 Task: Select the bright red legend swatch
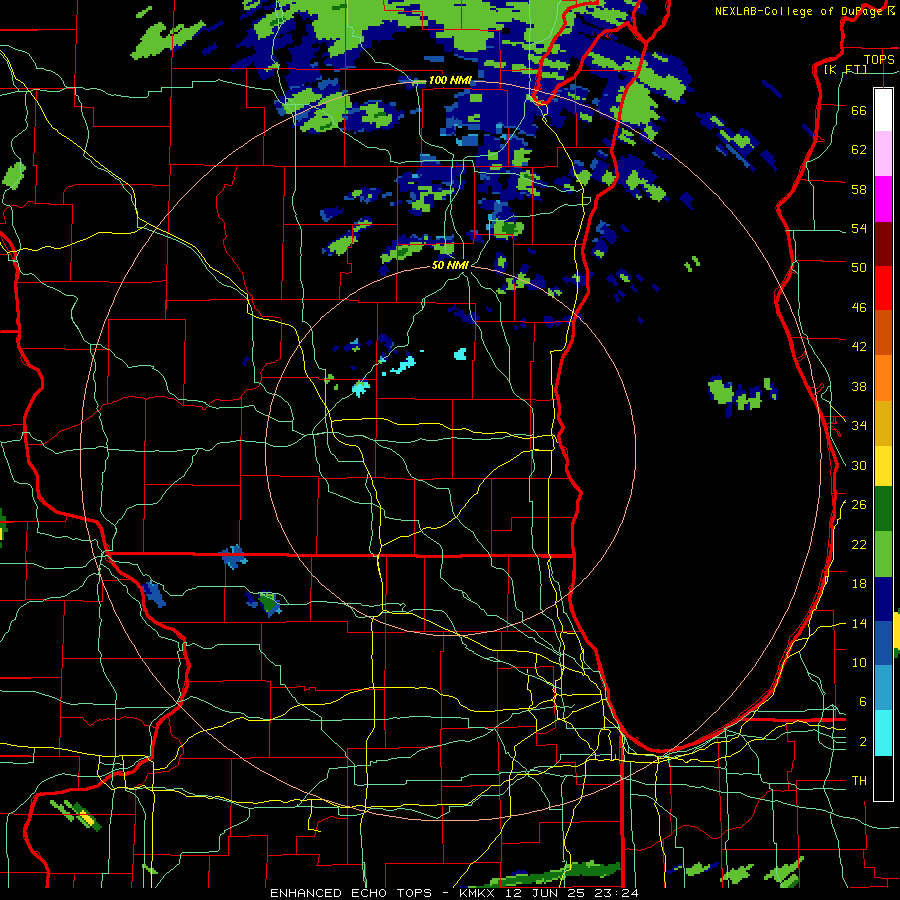(883, 288)
